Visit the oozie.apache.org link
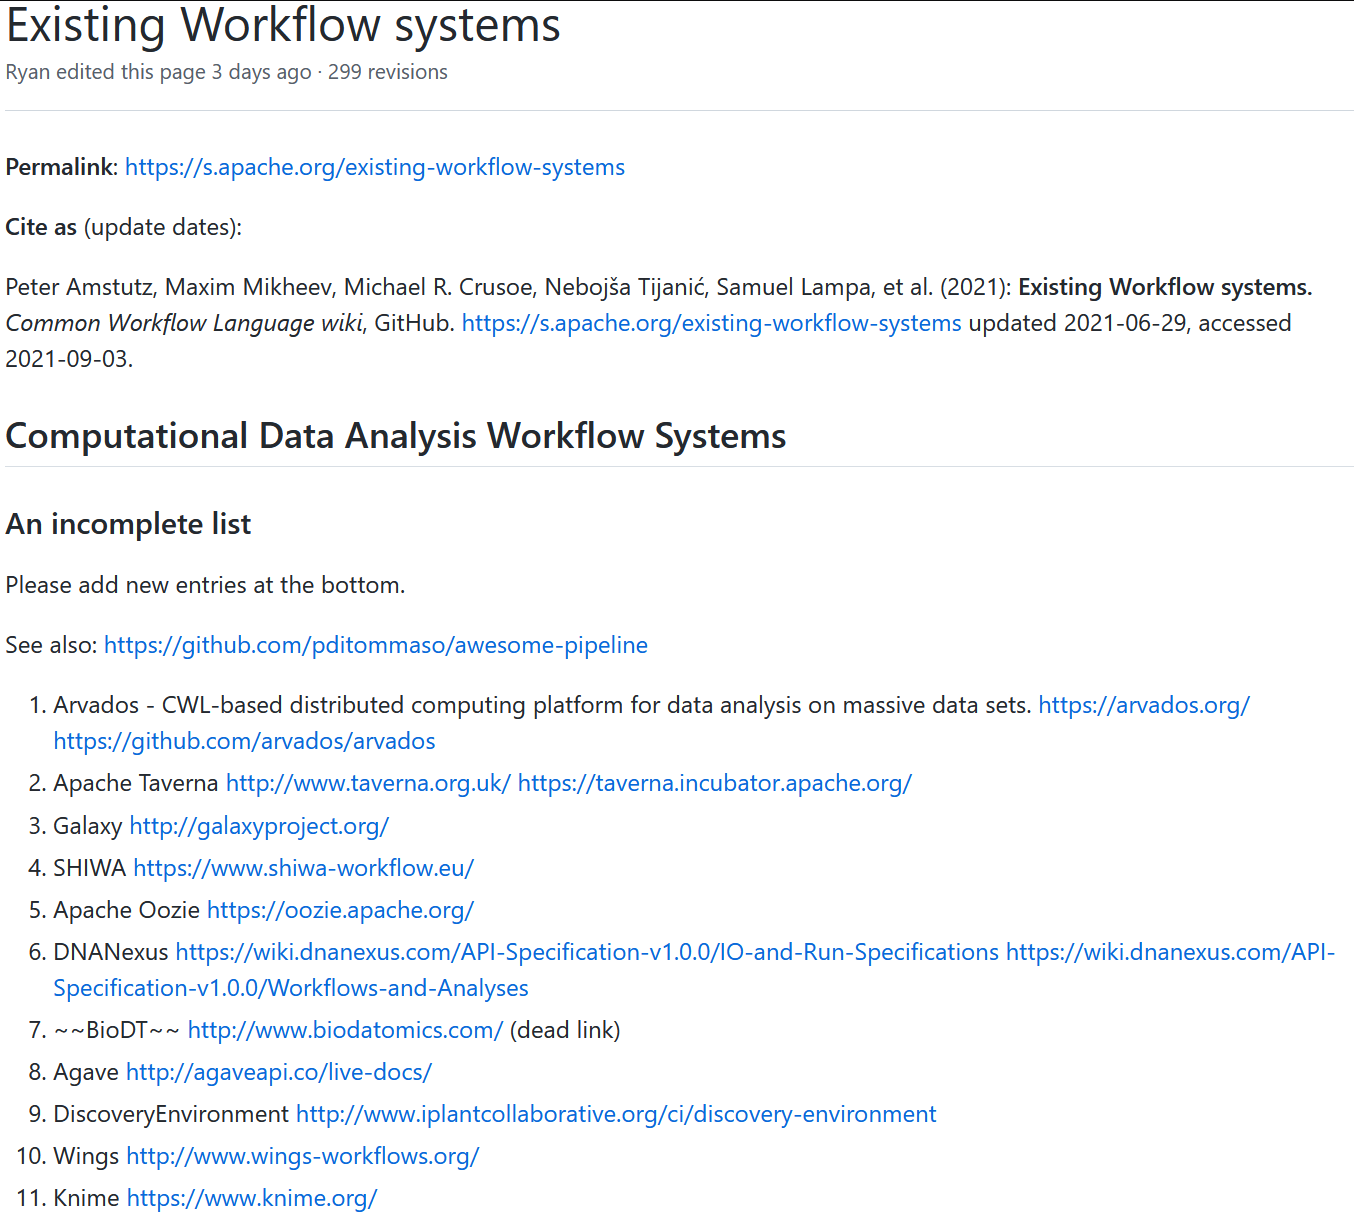Viewport: 1354px width, 1219px height. point(340,910)
